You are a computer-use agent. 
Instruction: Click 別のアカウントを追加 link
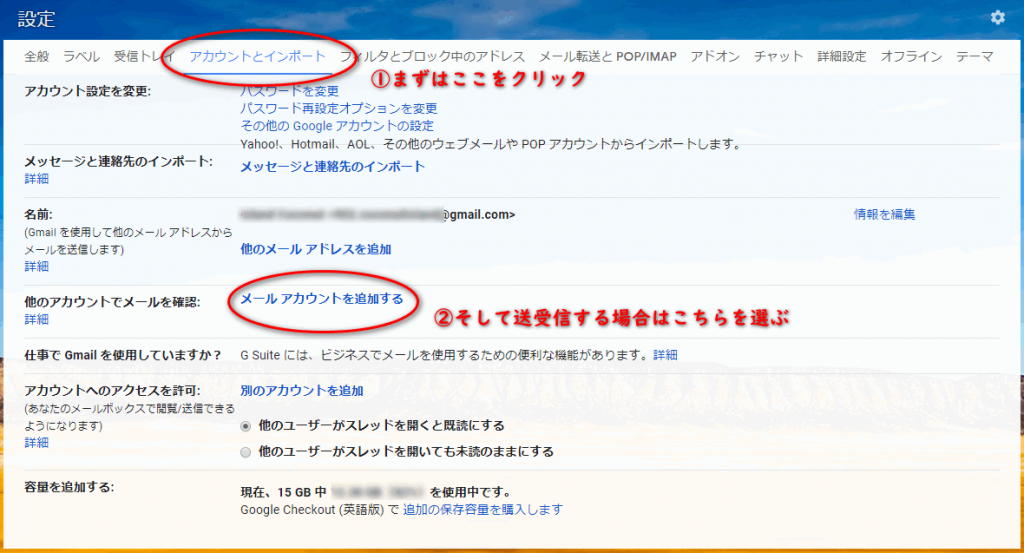[x=301, y=391]
